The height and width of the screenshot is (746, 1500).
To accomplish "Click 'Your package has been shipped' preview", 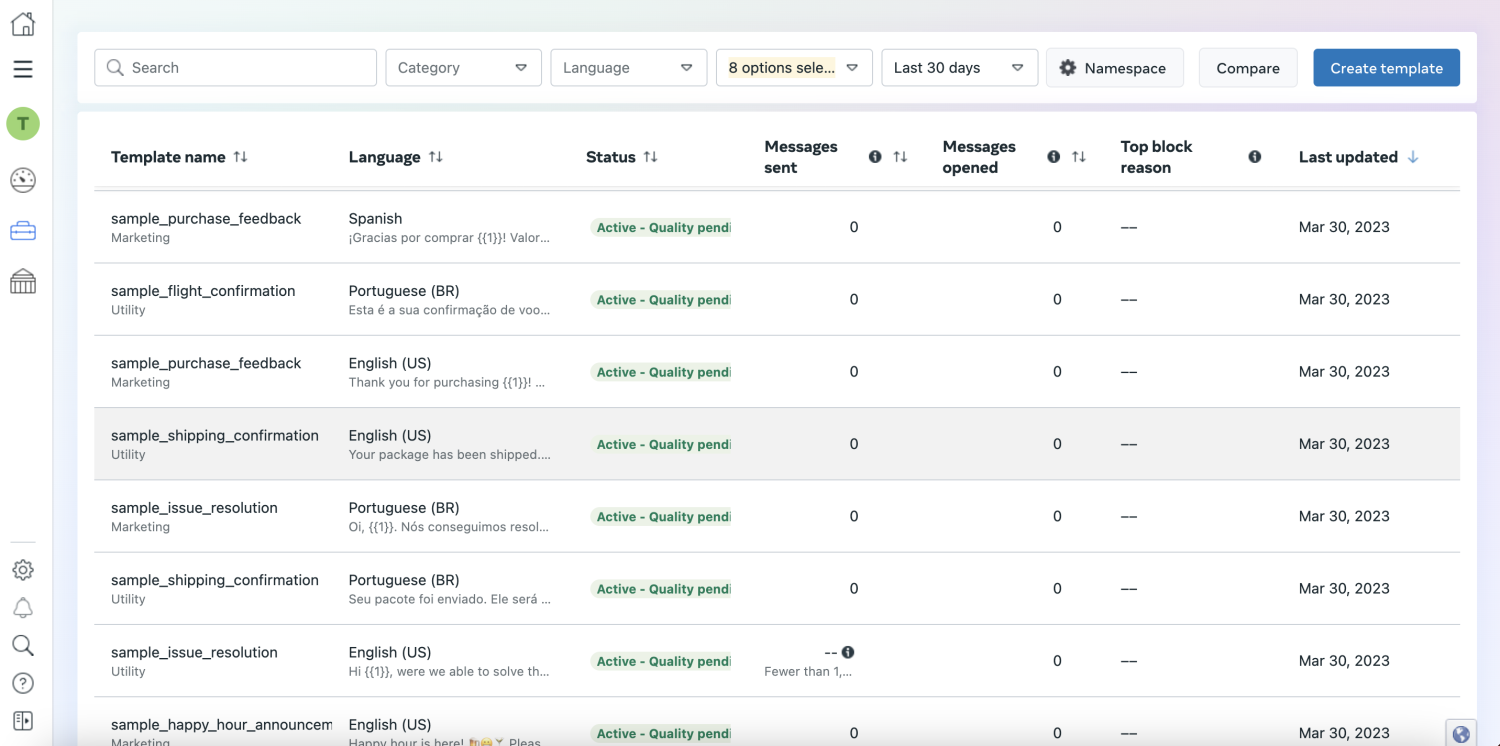I will [x=449, y=455].
